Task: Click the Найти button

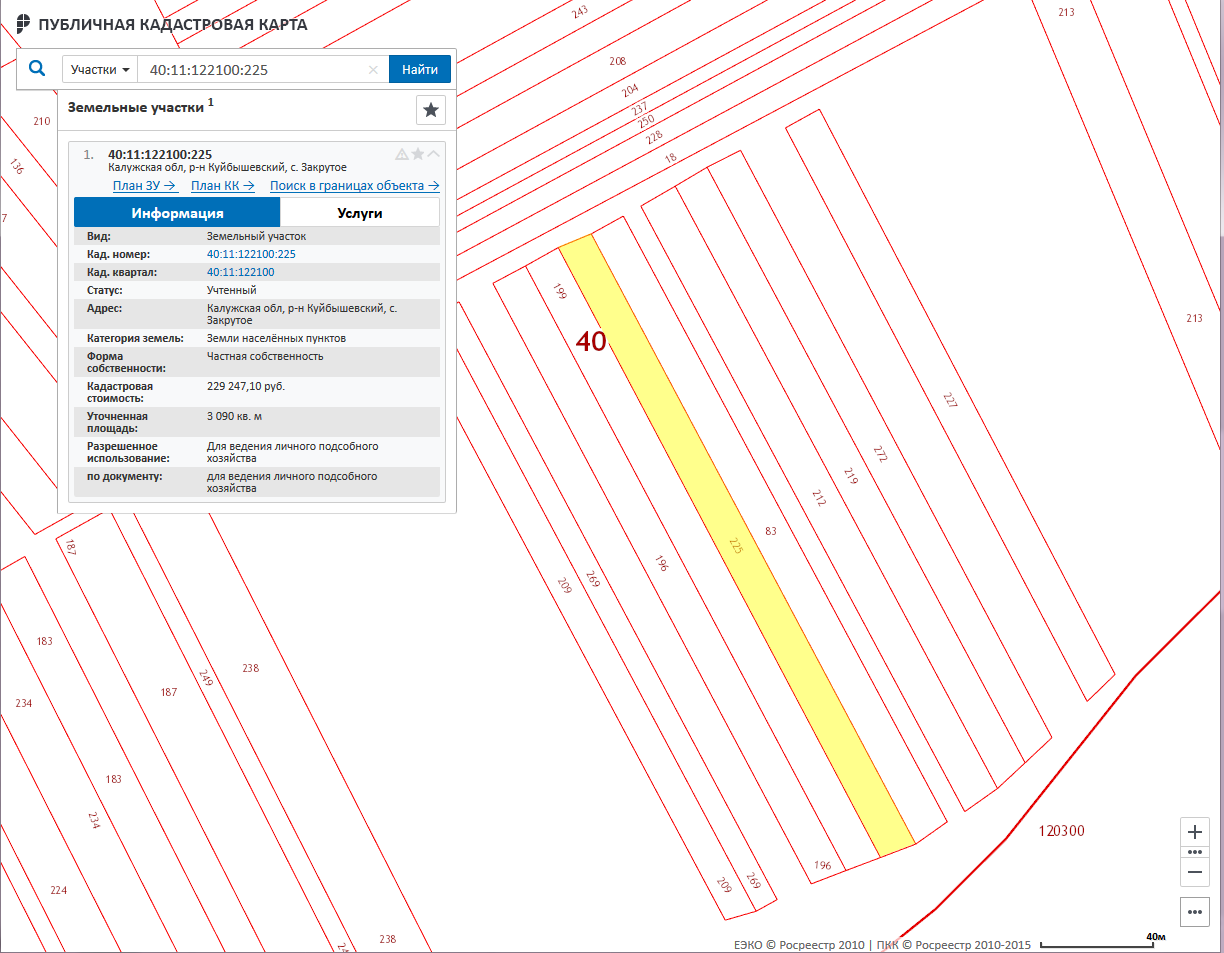Action: 420,69
